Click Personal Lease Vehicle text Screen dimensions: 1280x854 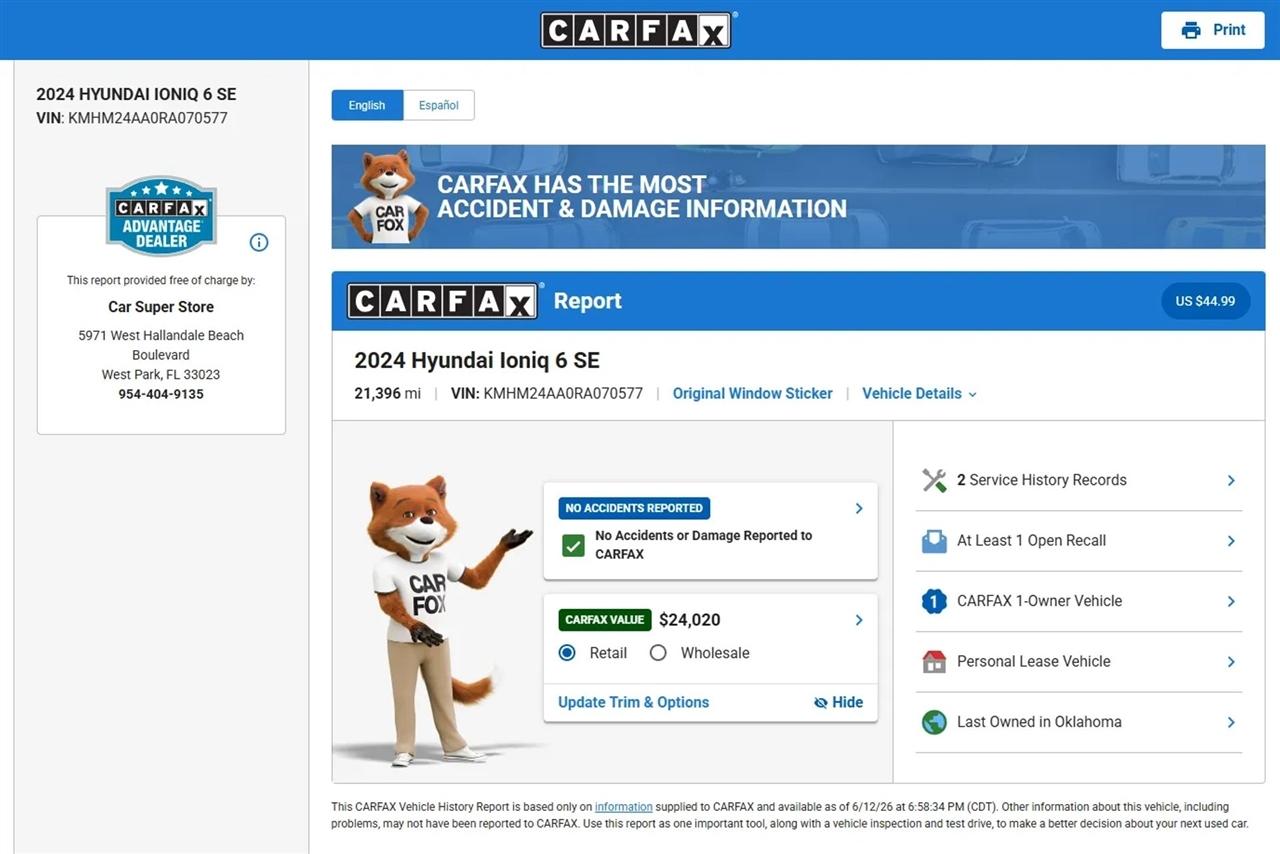pyautogui.click(x=1034, y=661)
